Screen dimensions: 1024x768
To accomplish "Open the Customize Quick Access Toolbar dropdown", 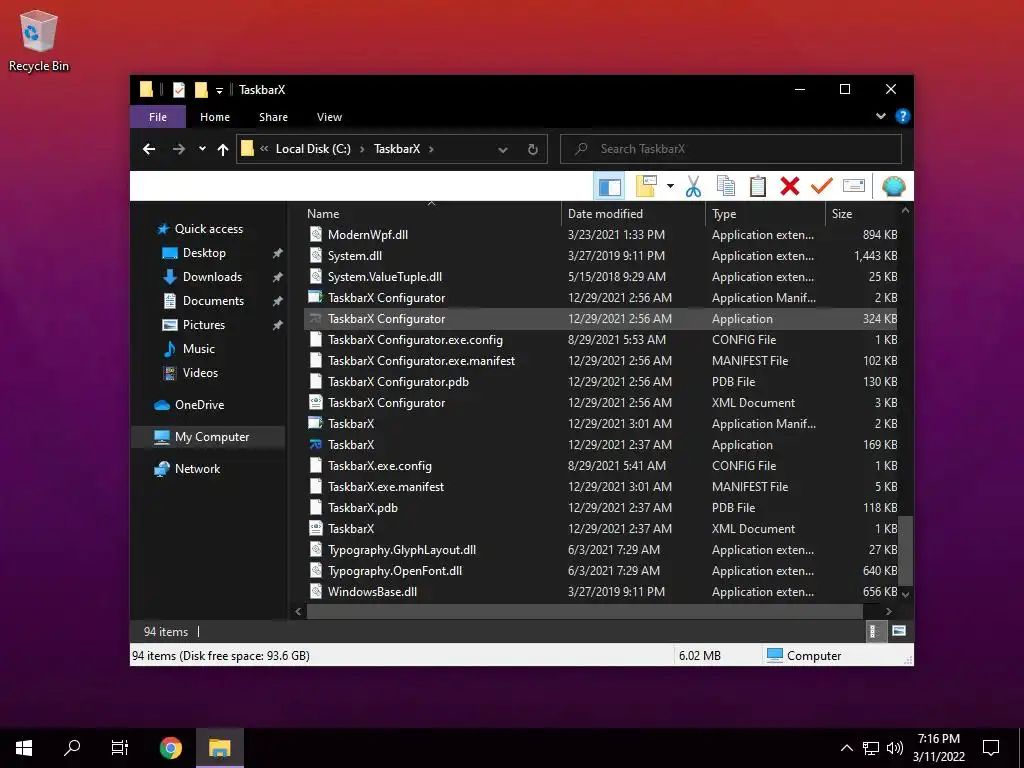I will pos(219,90).
